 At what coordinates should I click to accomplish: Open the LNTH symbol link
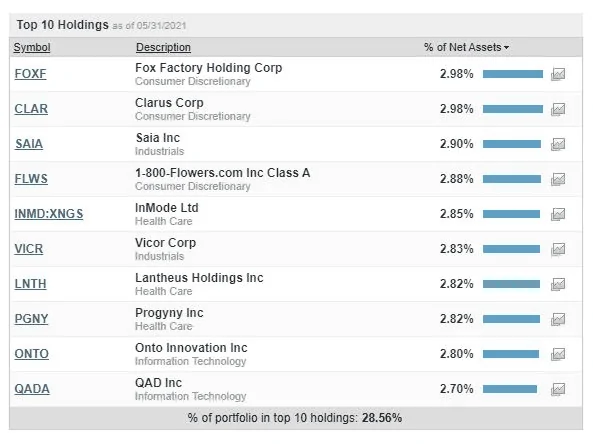30,284
